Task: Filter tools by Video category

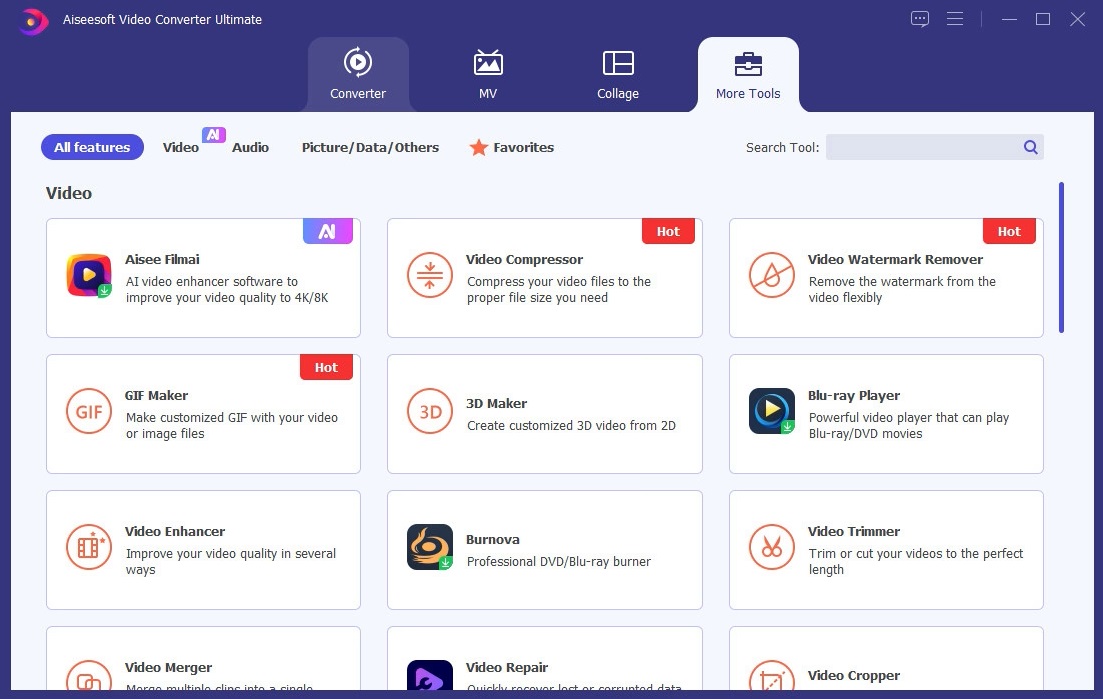Action: (x=181, y=147)
